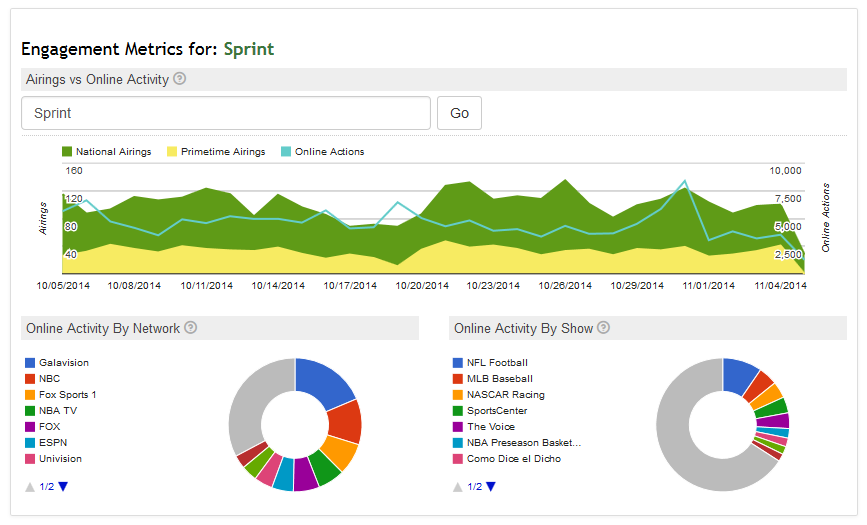Click the Fox Sports 1 legend label
The width and height of the screenshot is (867, 525).
pos(67,395)
